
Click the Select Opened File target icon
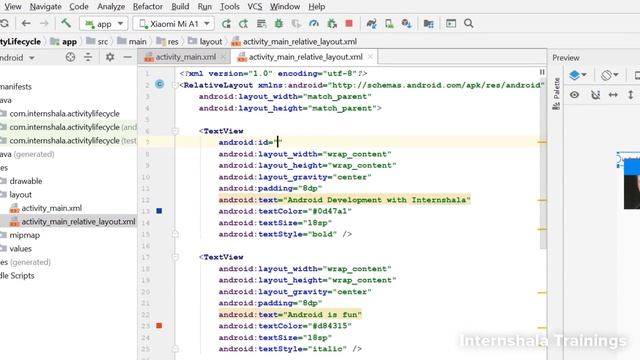(70, 57)
